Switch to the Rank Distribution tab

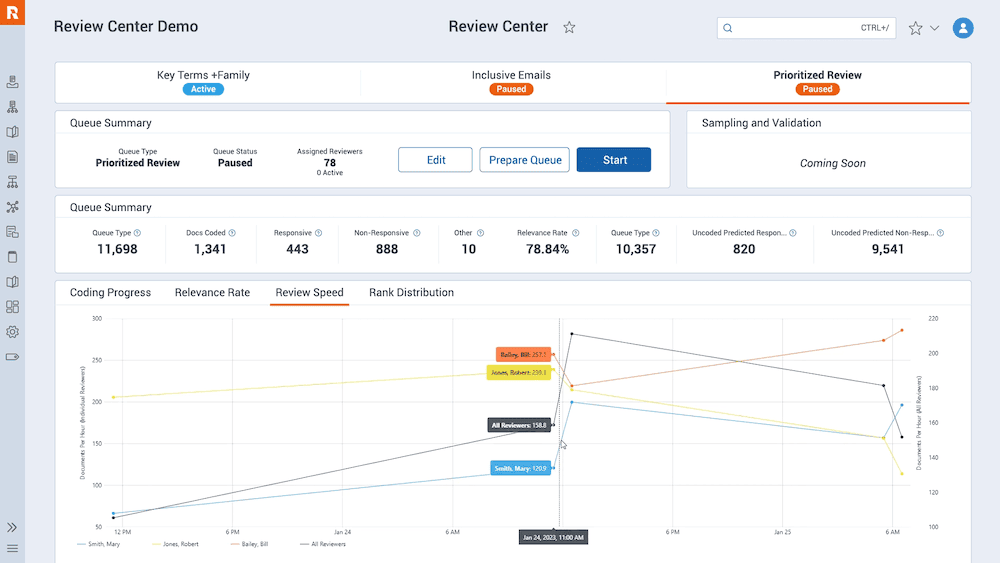411,292
